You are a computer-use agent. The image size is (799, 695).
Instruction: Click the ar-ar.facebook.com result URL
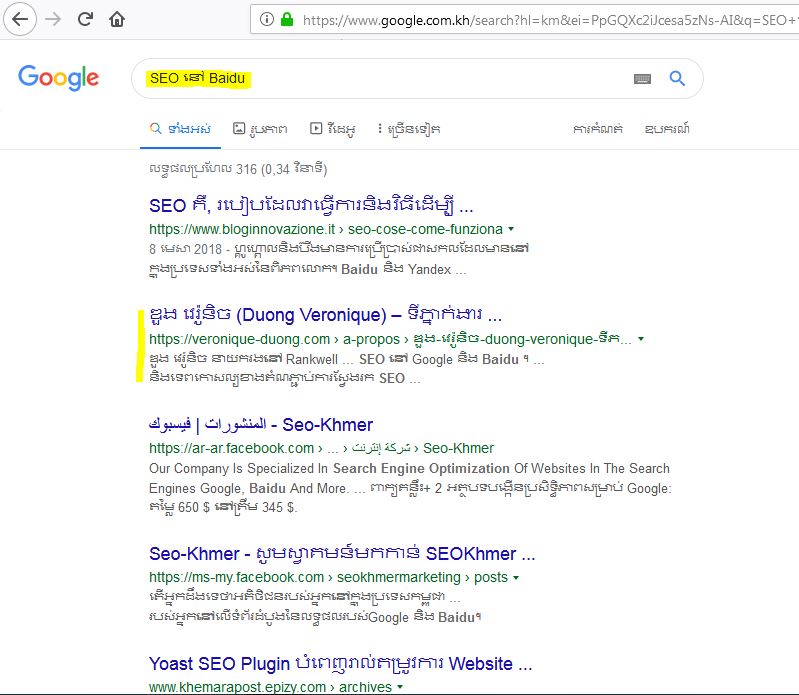pyautogui.click(x=322, y=448)
